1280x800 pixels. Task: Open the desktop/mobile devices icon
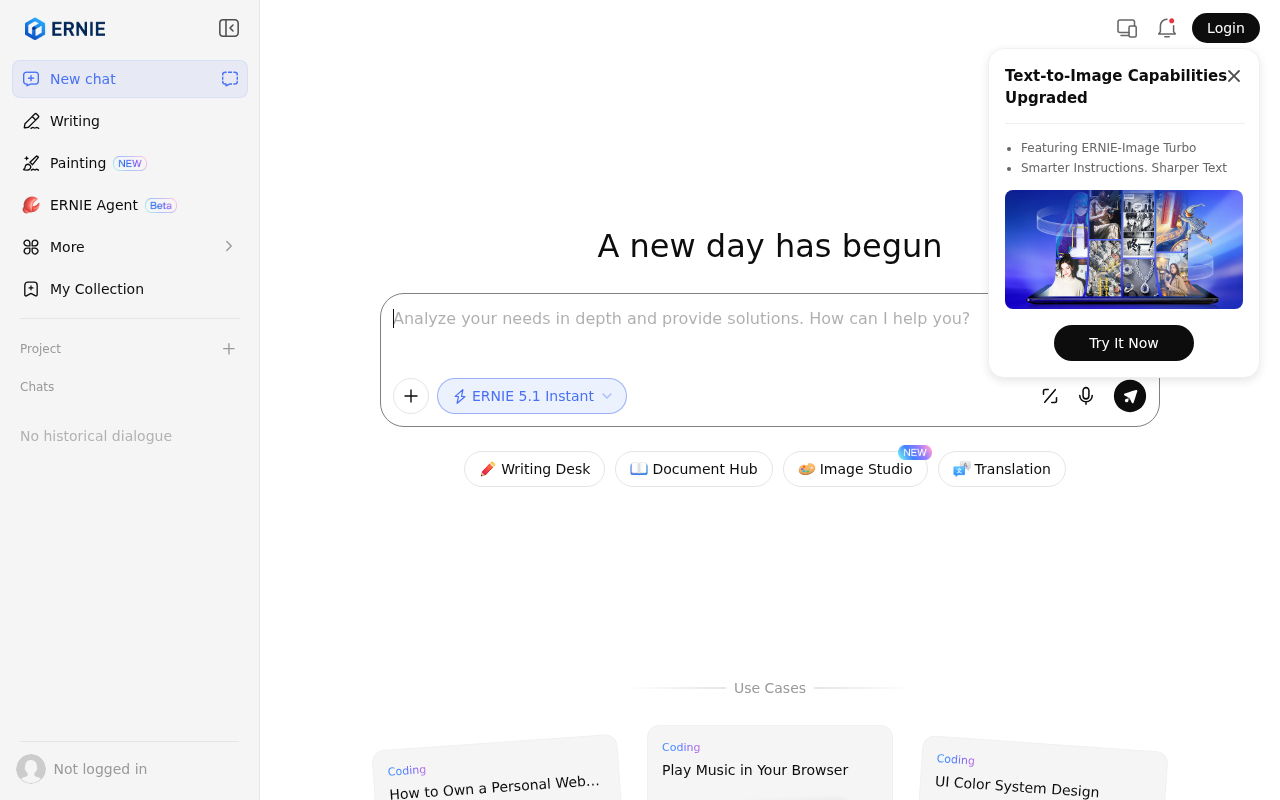point(1127,28)
